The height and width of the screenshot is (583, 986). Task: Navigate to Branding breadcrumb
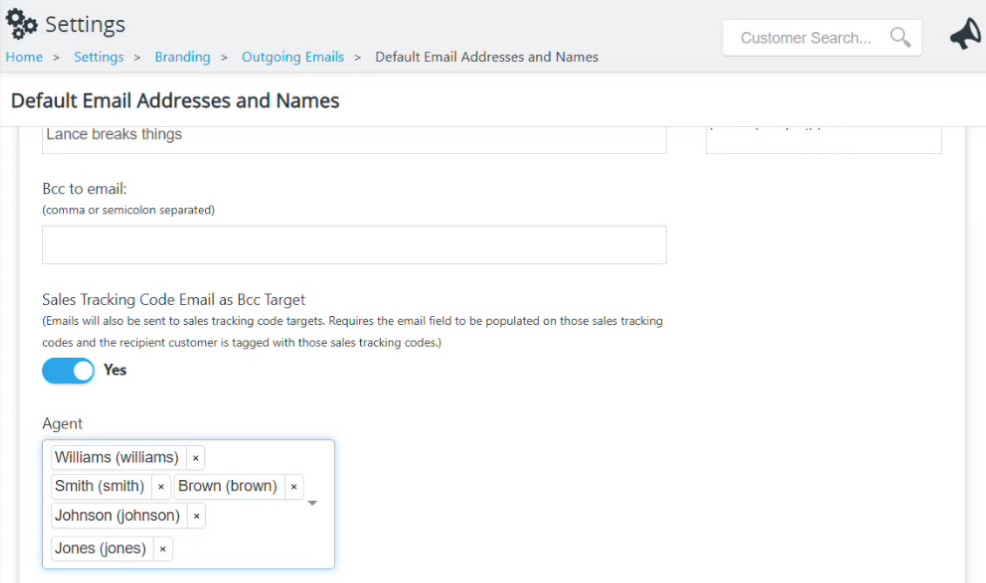pyautogui.click(x=182, y=57)
